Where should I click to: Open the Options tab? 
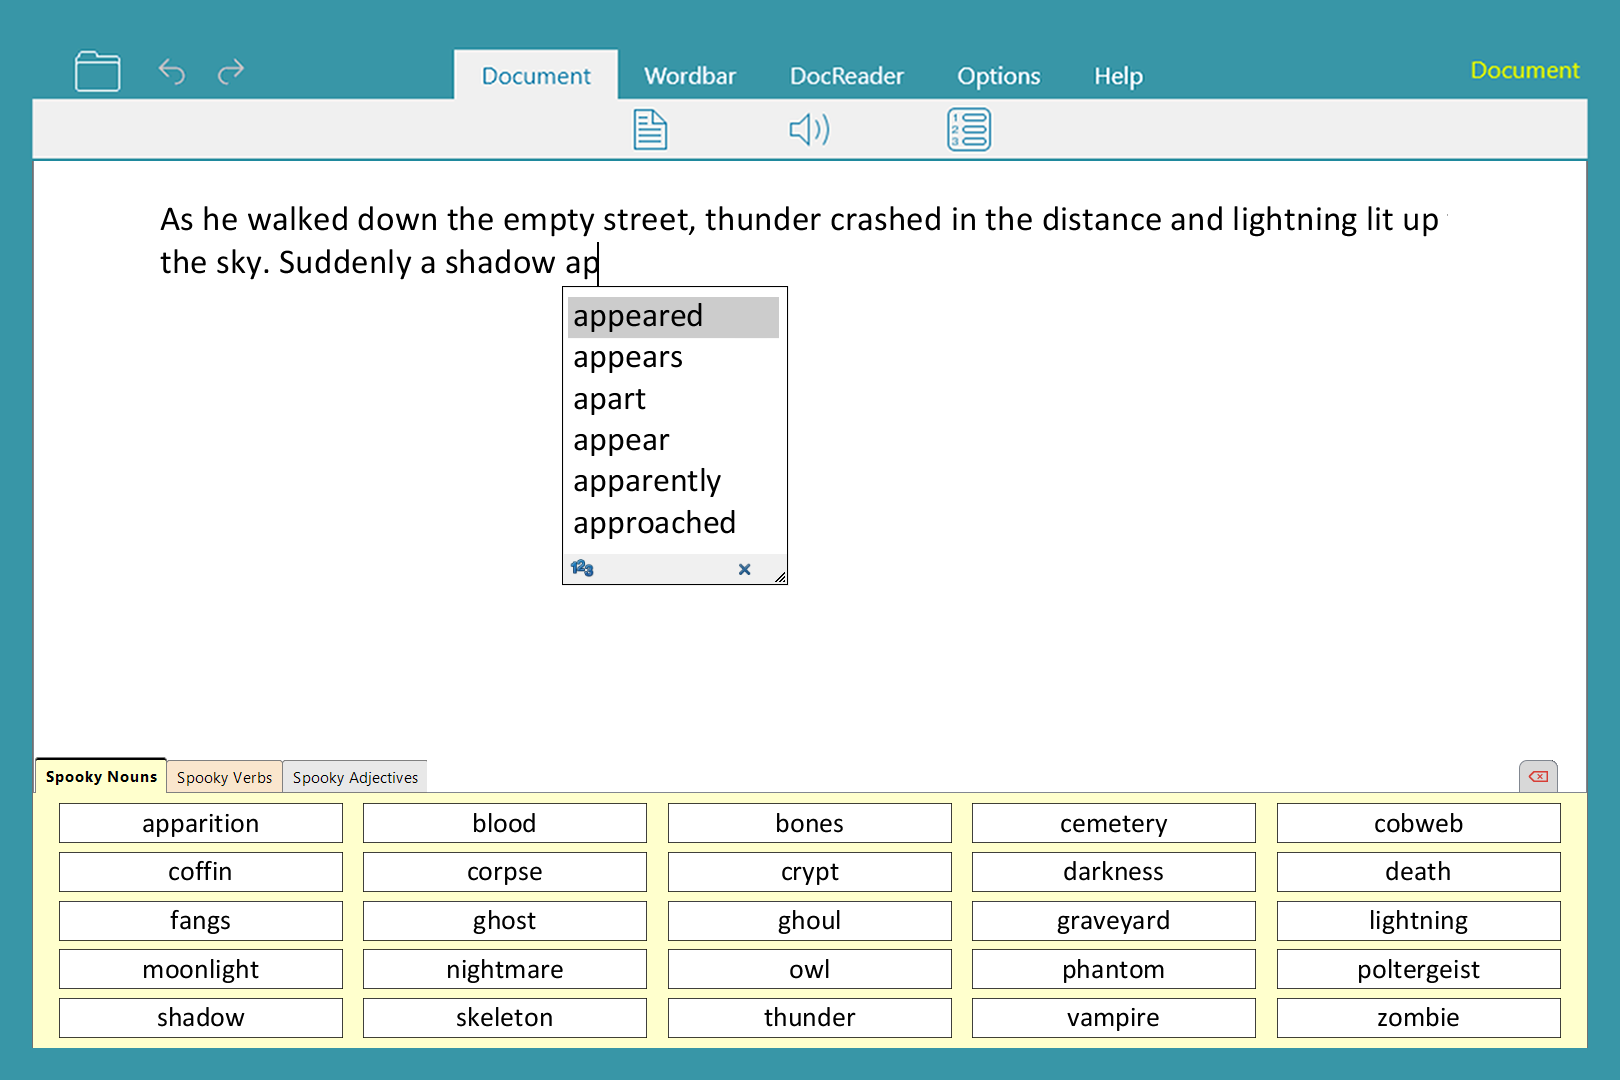[998, 76]
